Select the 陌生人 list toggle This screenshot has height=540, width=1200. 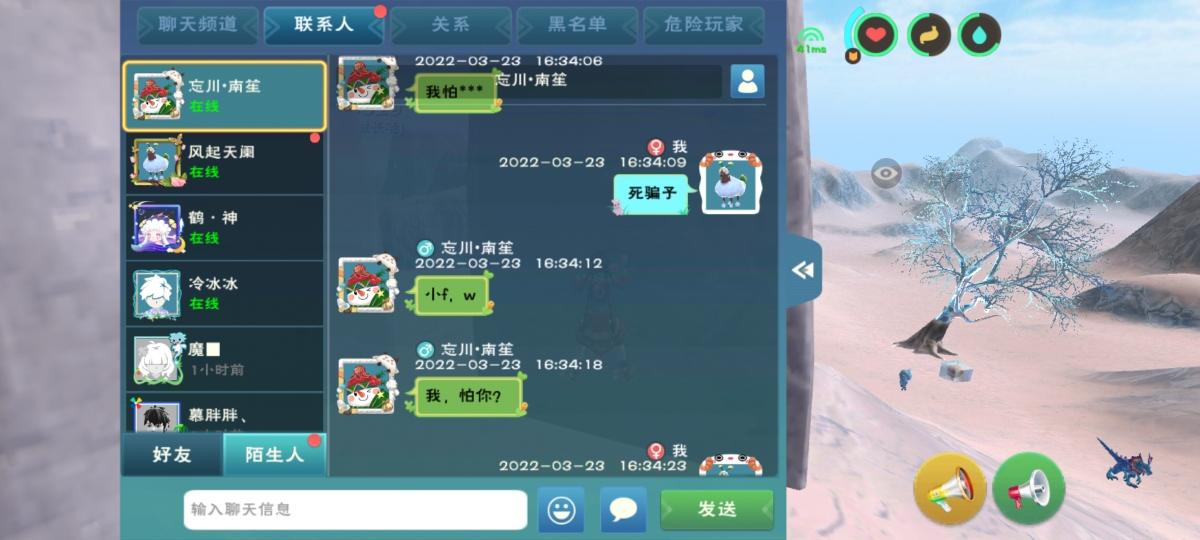[x=274, y=455]
